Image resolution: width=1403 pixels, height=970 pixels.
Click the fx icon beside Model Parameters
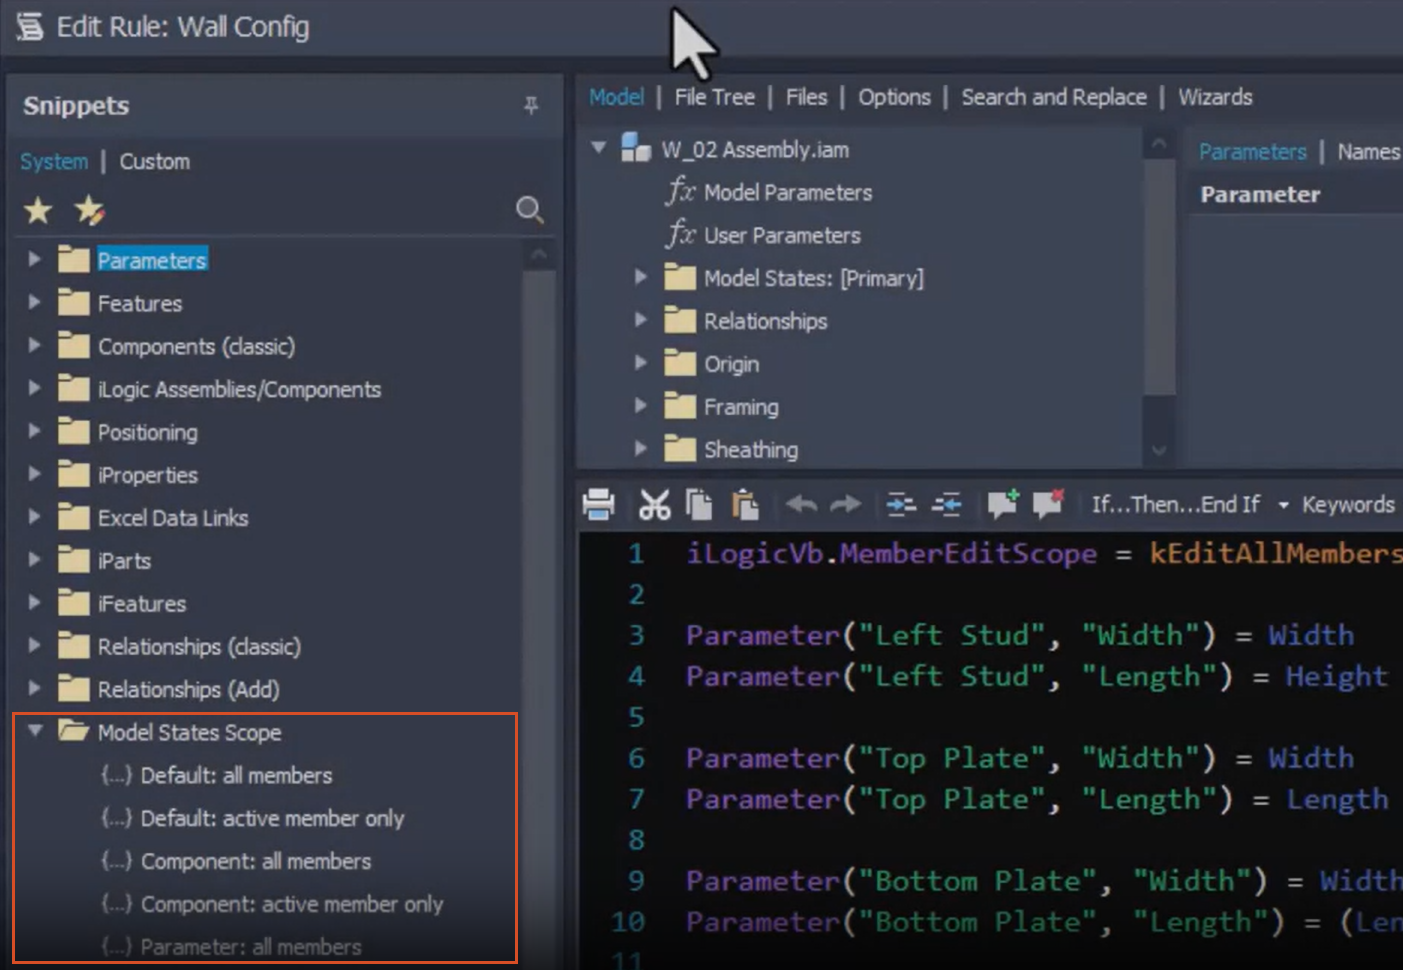(680, 190)
